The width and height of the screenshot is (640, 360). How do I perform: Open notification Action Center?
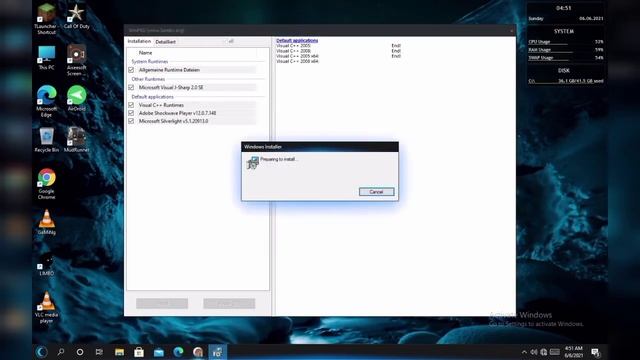(x=596, y=352)
